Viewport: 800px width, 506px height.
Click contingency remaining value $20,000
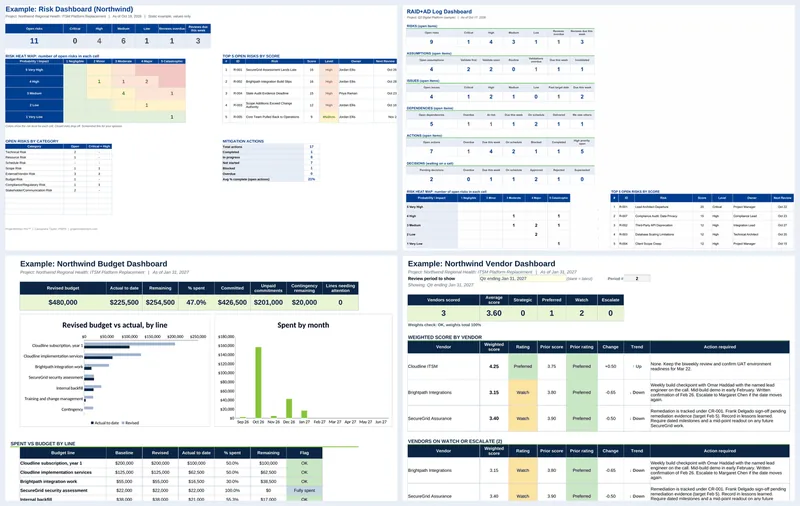point(304,302)
